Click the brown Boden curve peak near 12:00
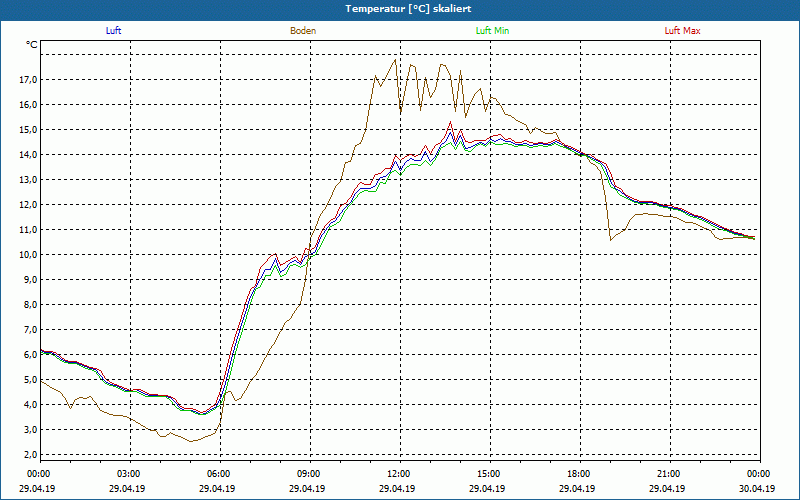 (395, 60)
